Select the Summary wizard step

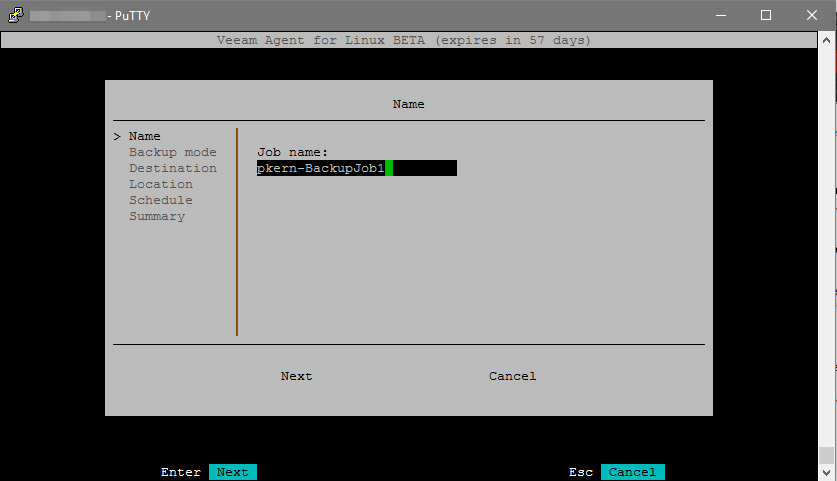click(x=157, y=216)
